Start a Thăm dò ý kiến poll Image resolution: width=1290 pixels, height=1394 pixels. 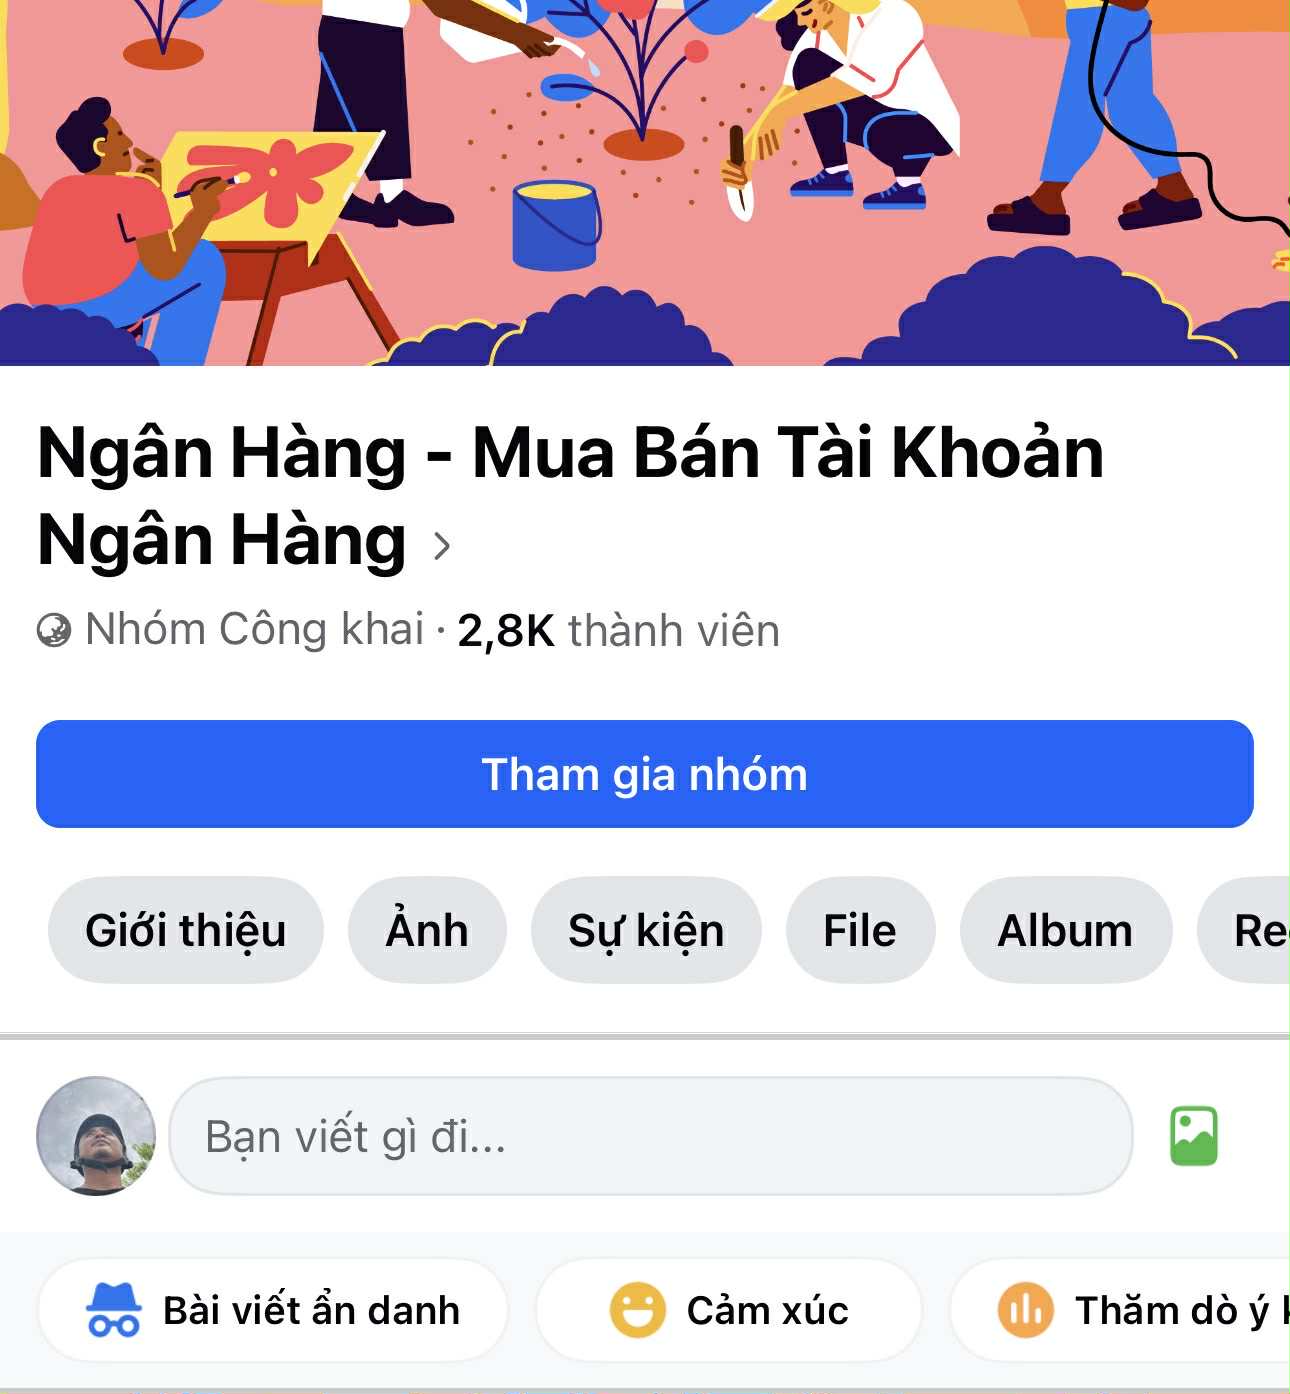click(1120, 1310)
